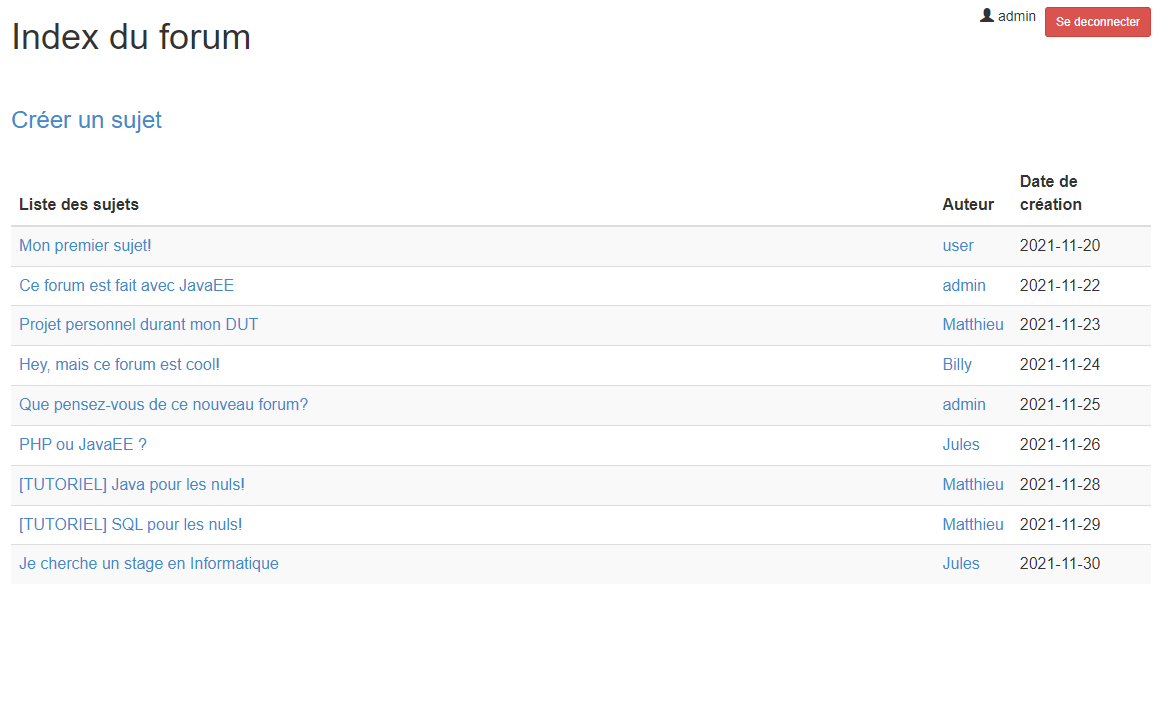This screenshot has width=1169, height=701.
Task: Visit Billy's author profile
Action: pyautogui.click(x=957, y=365)
